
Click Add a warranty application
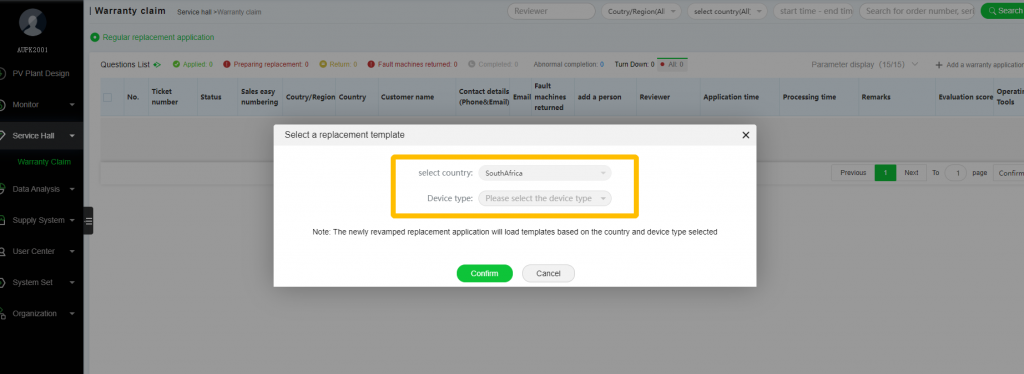point(980,65)
